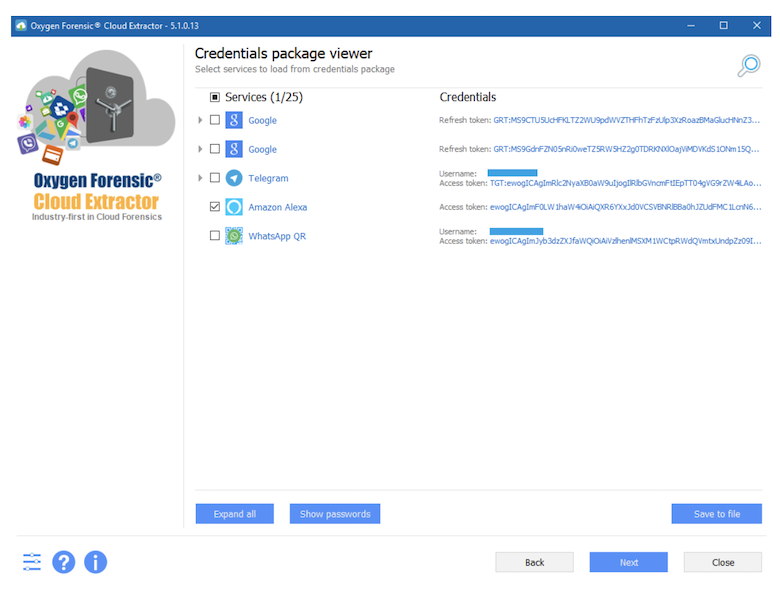Toggle the Services select-all checkbox
Viewport: 780px width, 607px height.
click(x=214, y=97)
